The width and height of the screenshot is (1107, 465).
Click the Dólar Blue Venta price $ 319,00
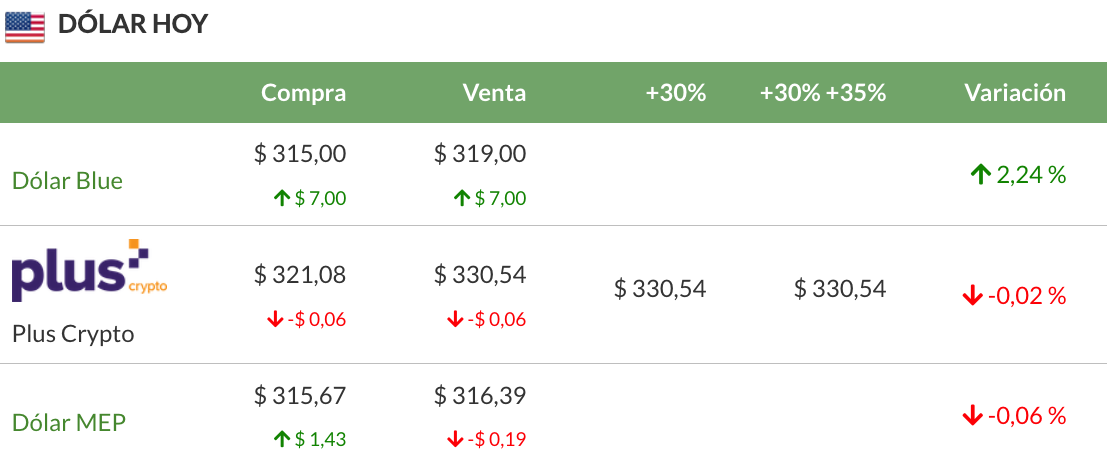coord(480,154)
